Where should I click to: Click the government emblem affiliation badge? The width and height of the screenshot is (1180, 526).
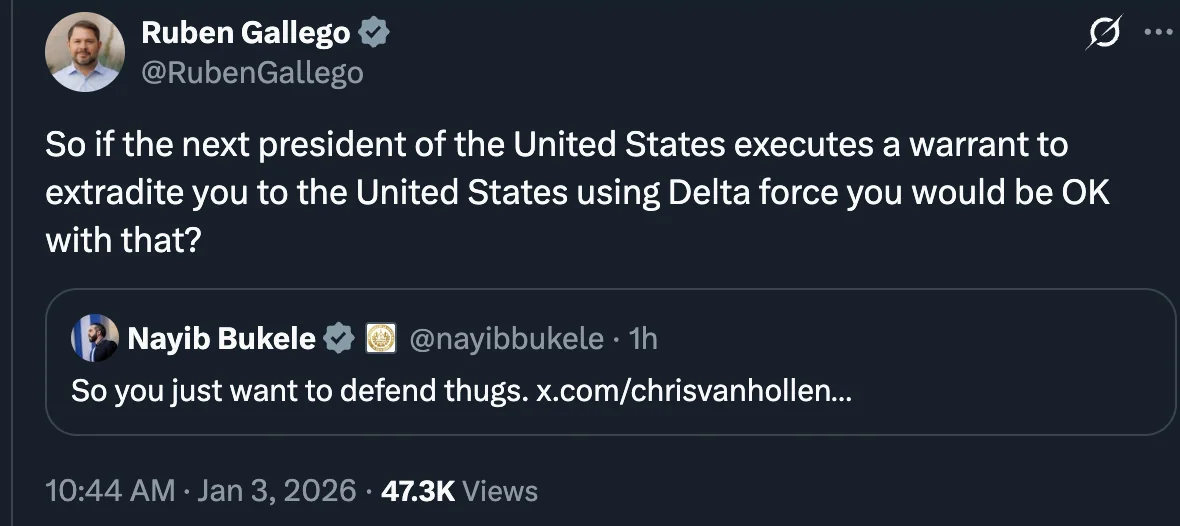(x=381, y=339)
